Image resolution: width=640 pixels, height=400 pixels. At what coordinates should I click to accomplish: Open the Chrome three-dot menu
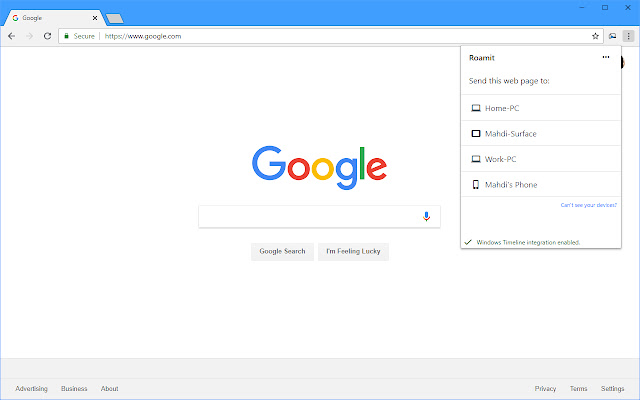[x=628, y=36]
